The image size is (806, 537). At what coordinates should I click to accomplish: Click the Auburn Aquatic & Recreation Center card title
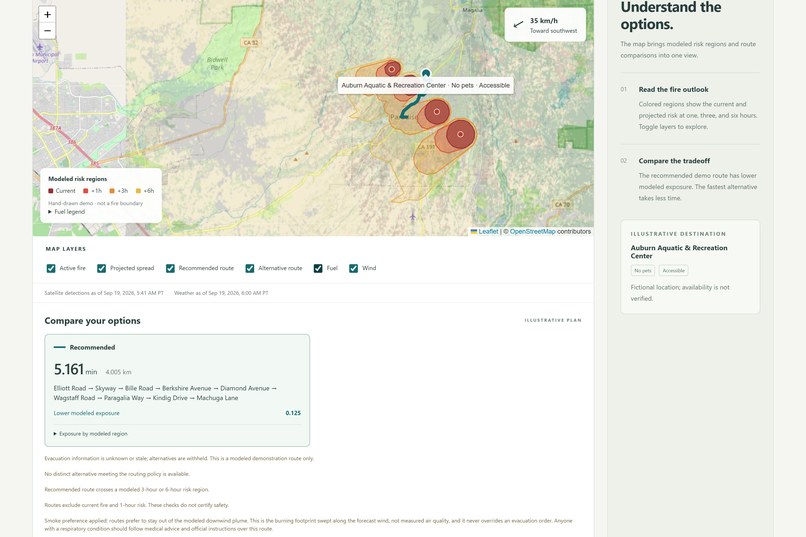(679, 252)
